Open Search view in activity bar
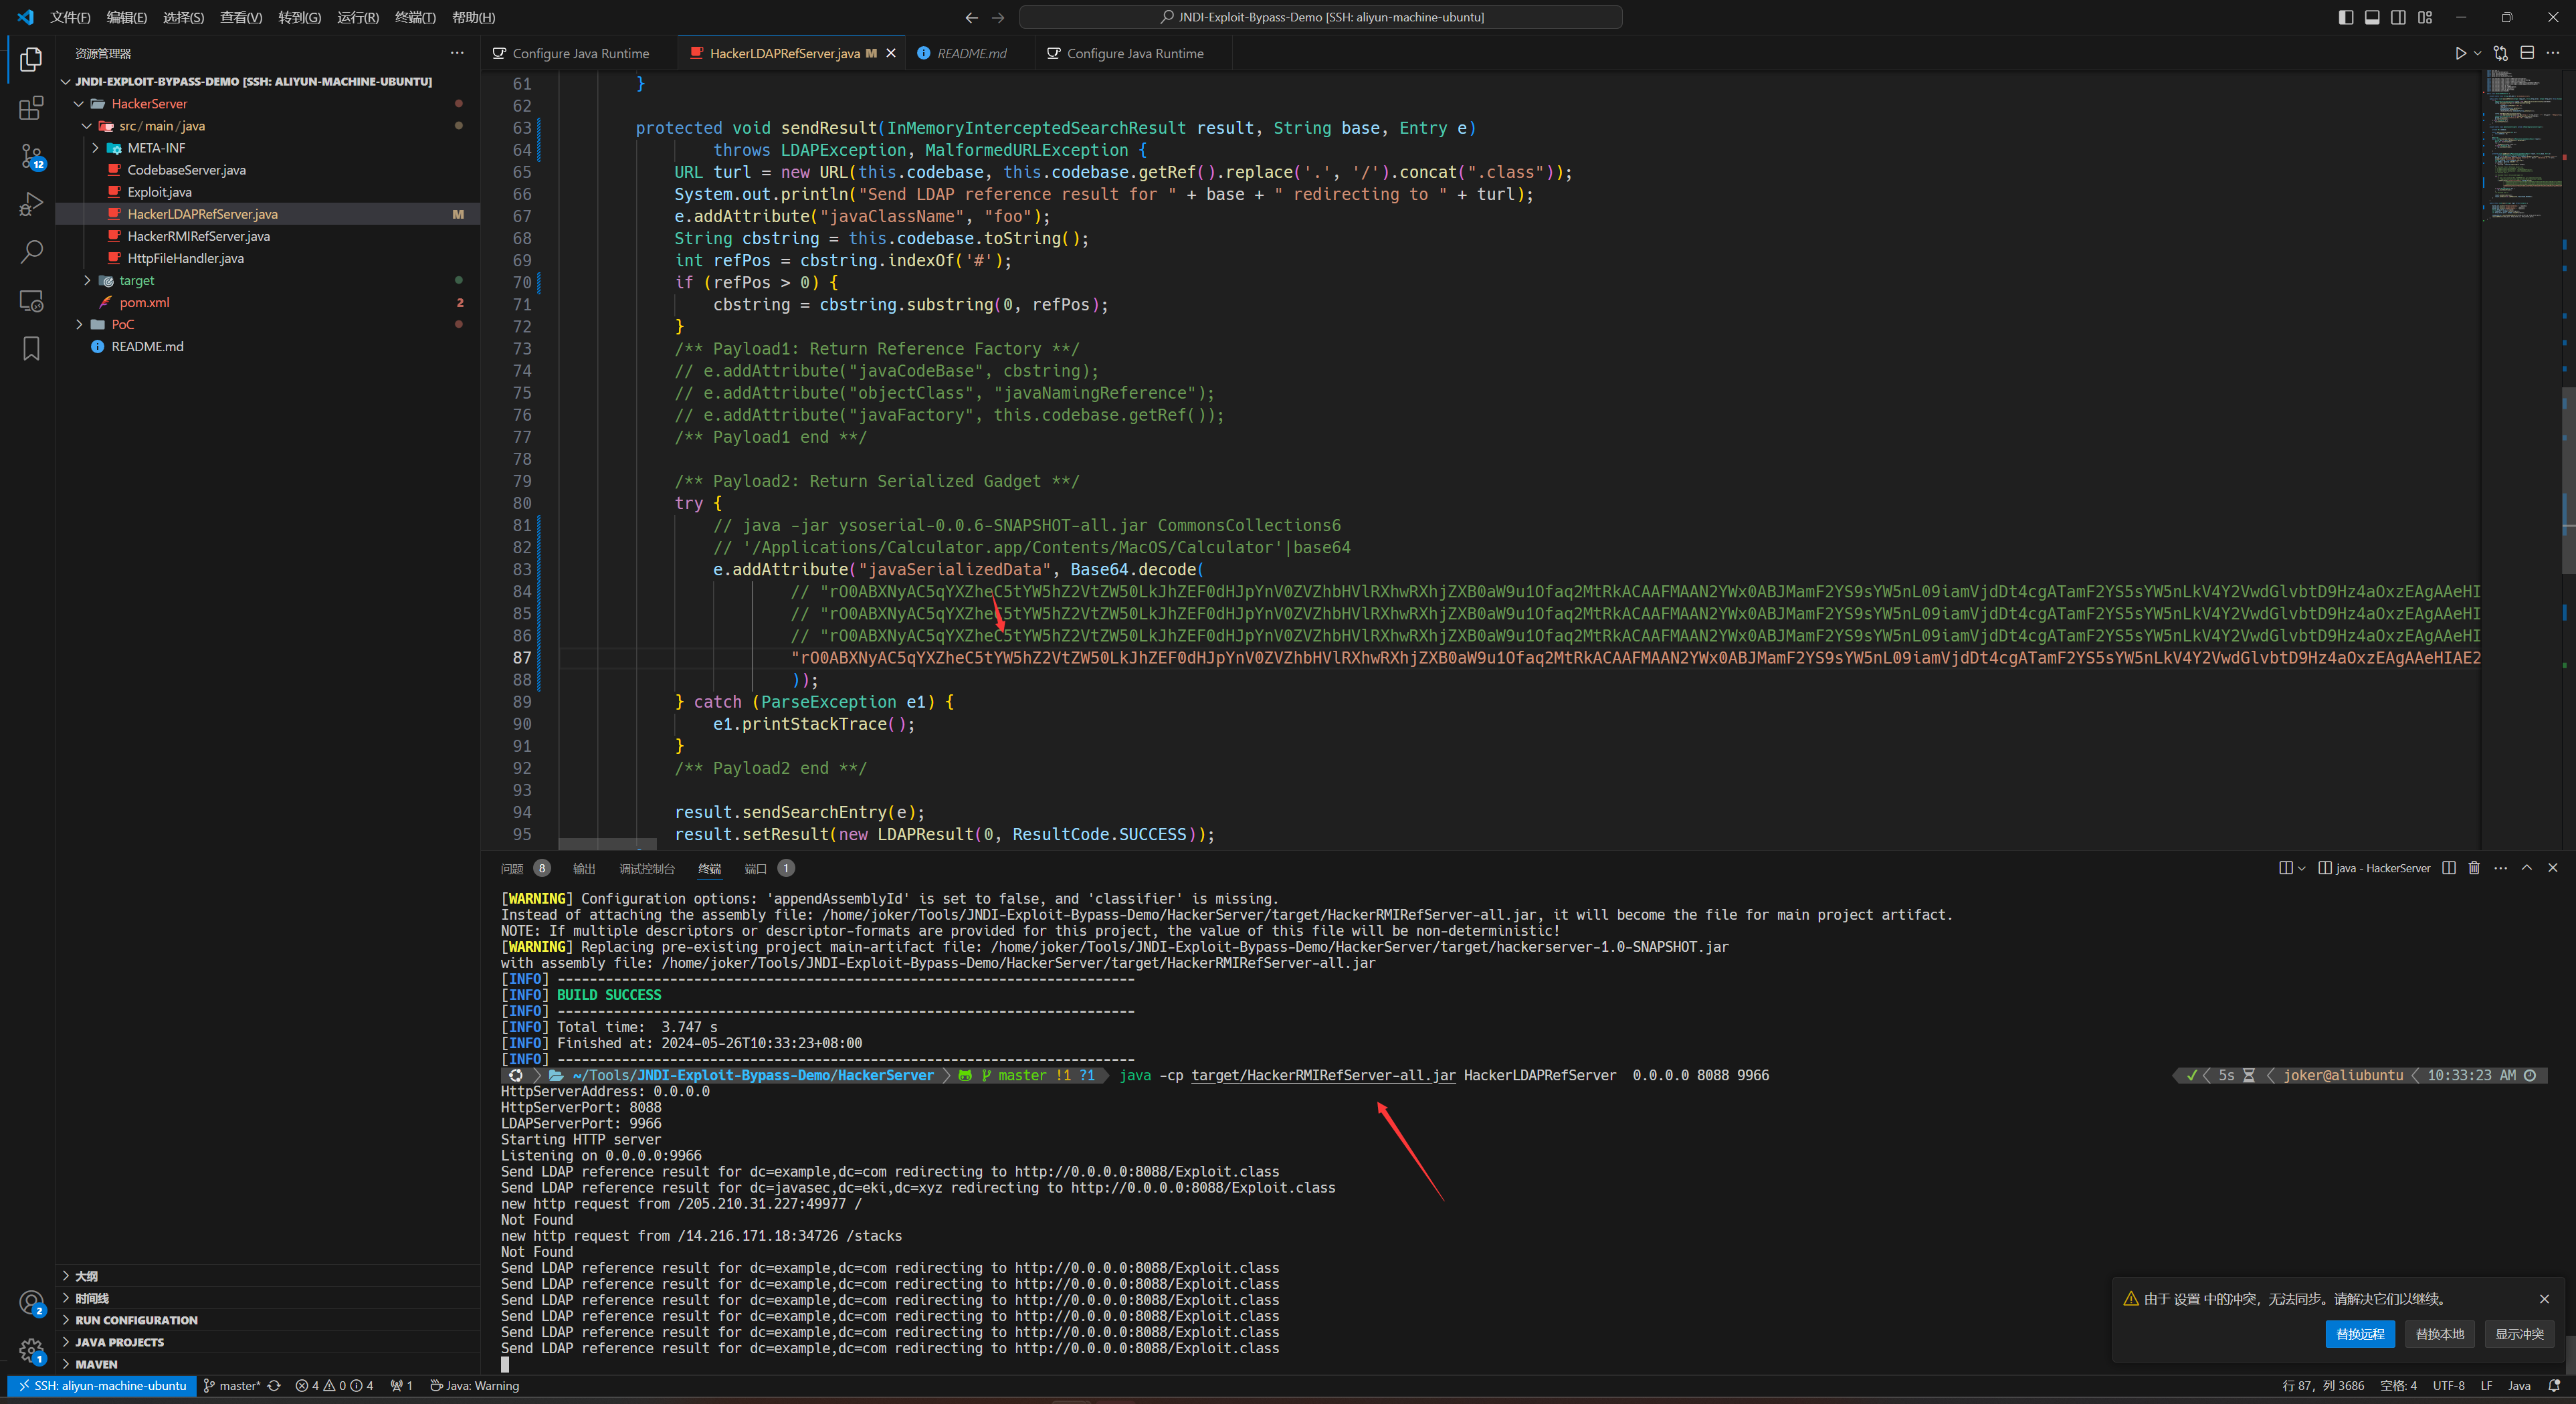The width and height of the screenshot is (2576, 1404). (x=31, y=251)
